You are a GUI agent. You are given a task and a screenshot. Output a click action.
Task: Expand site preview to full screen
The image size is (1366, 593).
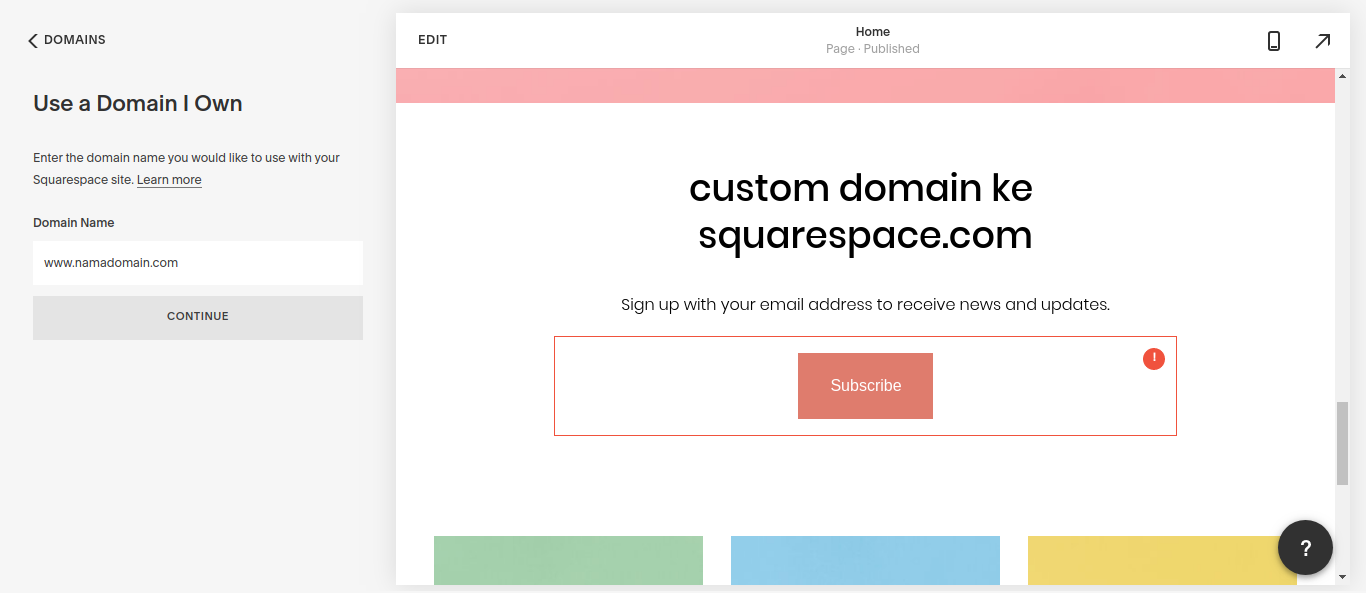pos(1322,41)
